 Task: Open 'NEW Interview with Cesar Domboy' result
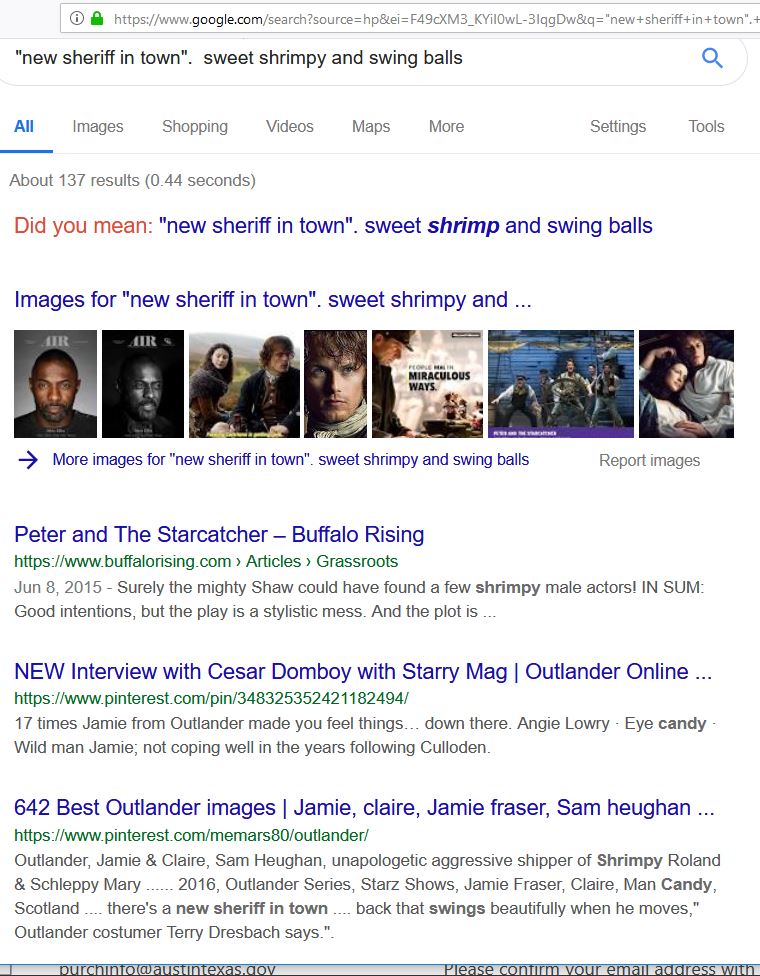coord(363,672)
